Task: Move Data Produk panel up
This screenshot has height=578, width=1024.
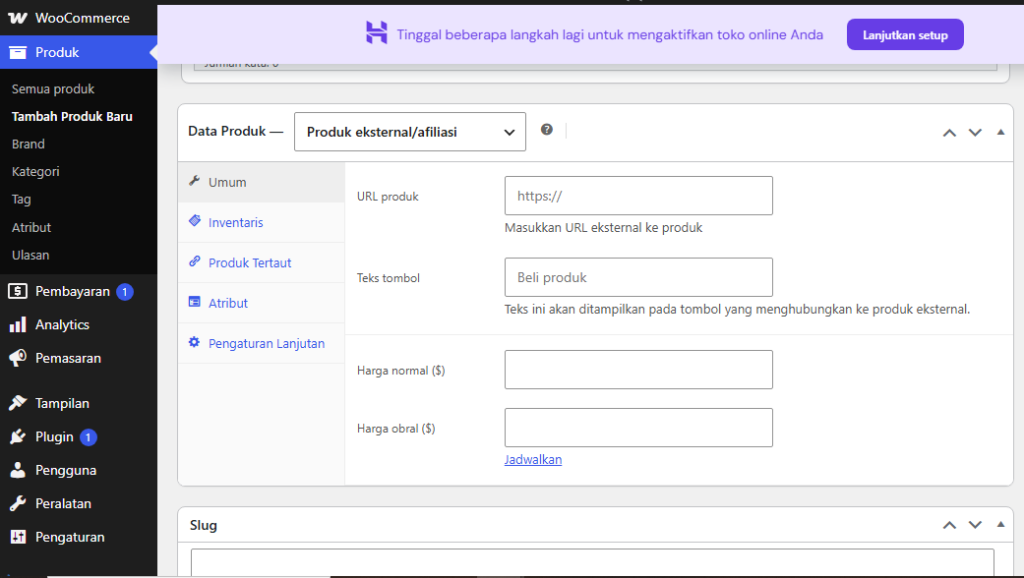Action: [x=950, y=133]
